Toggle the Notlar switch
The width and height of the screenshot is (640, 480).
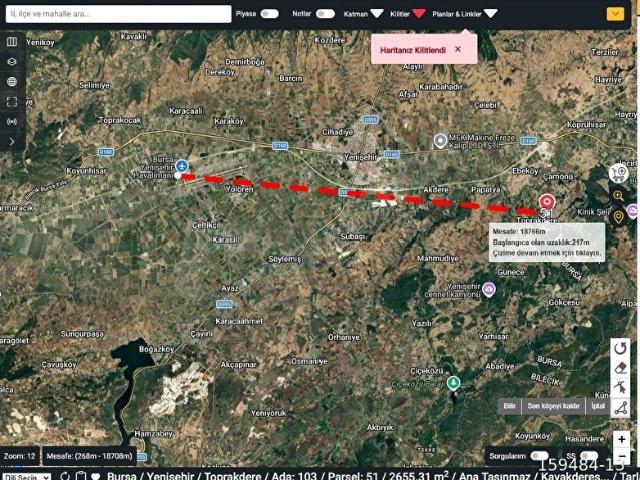[325, 14]
